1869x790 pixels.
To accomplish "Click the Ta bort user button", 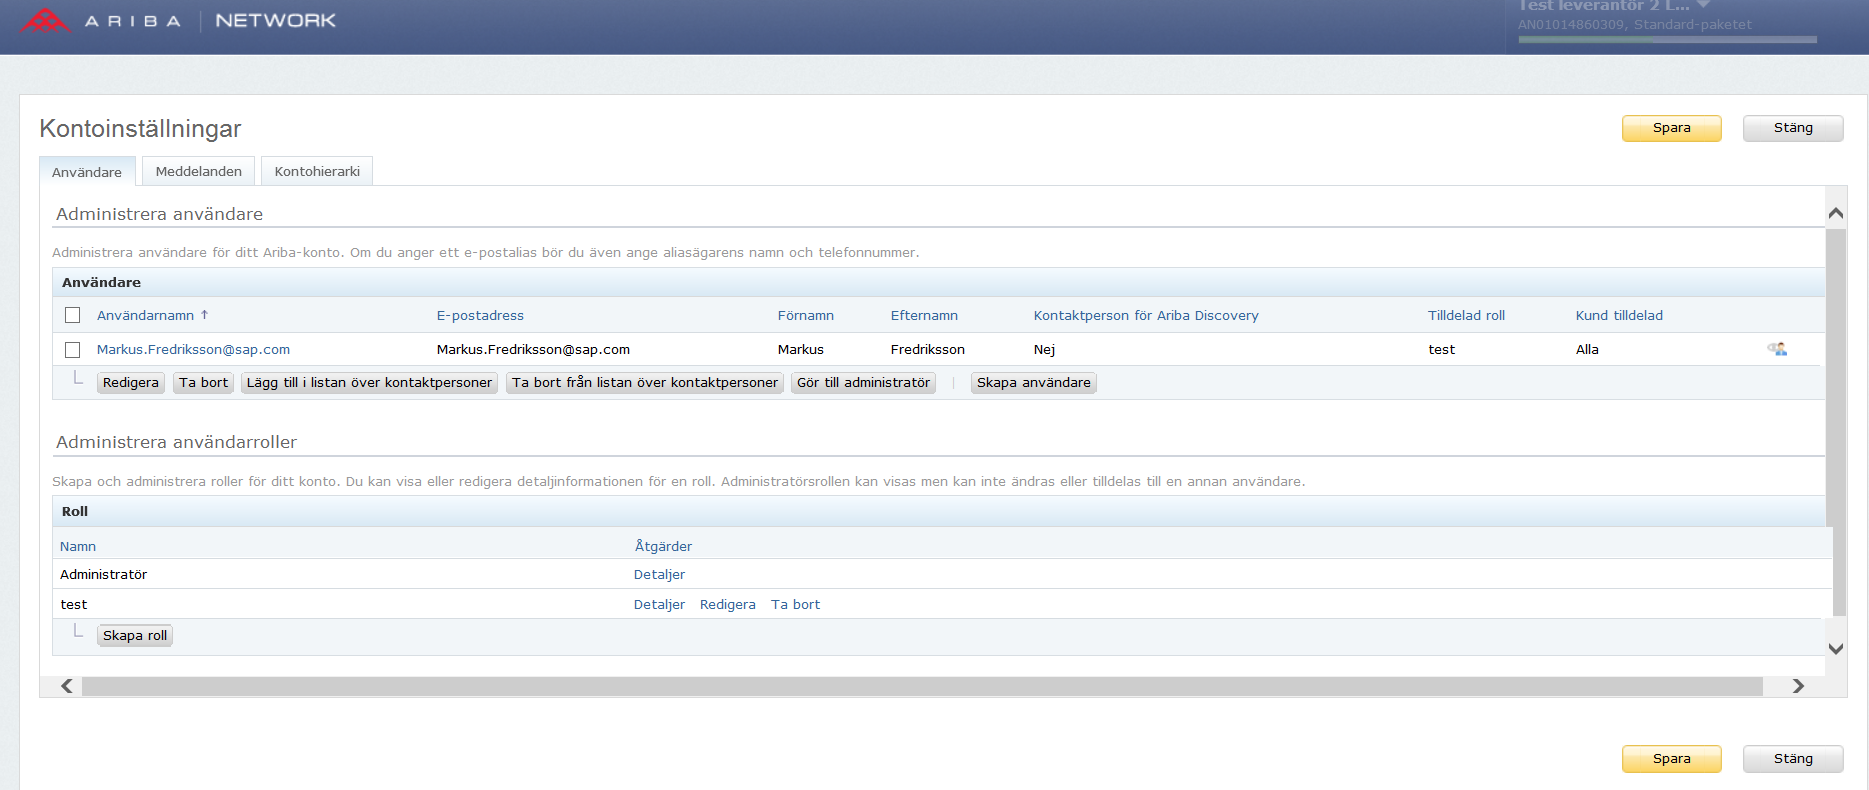I will (204, 383).
